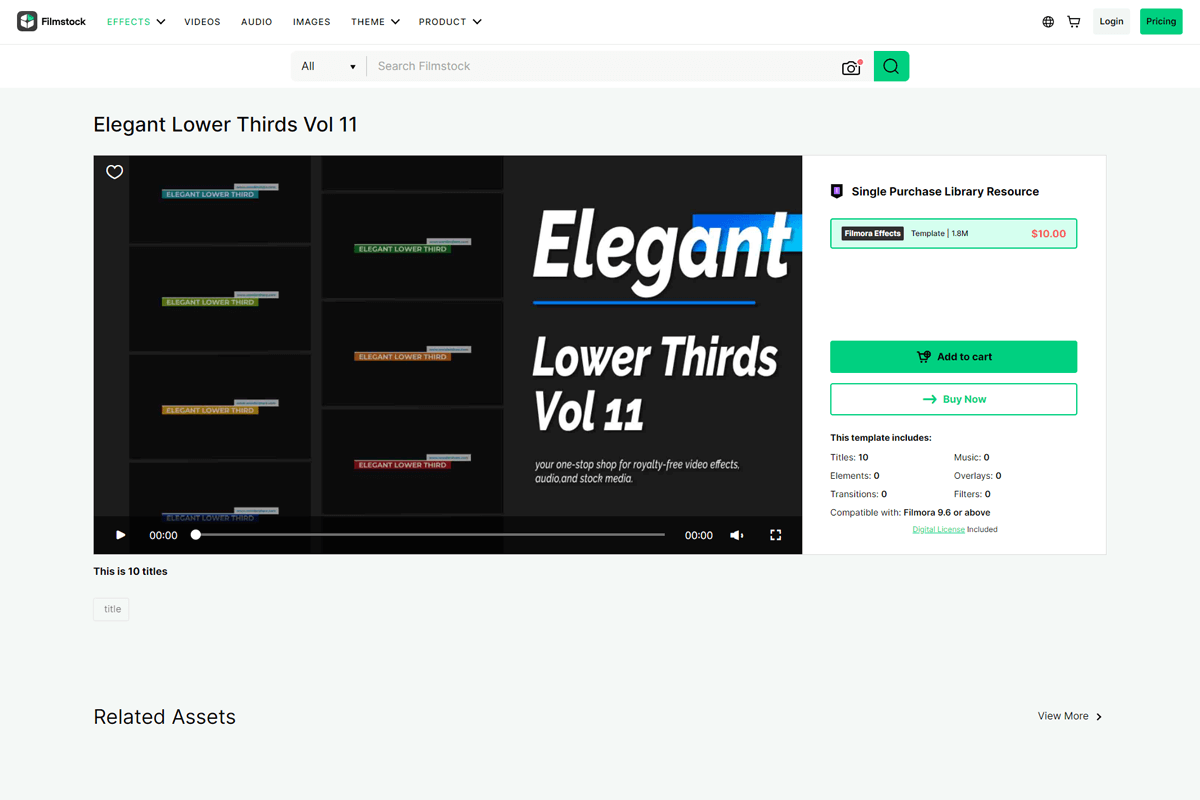
Task: Add to favorites with heart icon
Action: click(115, 172)
